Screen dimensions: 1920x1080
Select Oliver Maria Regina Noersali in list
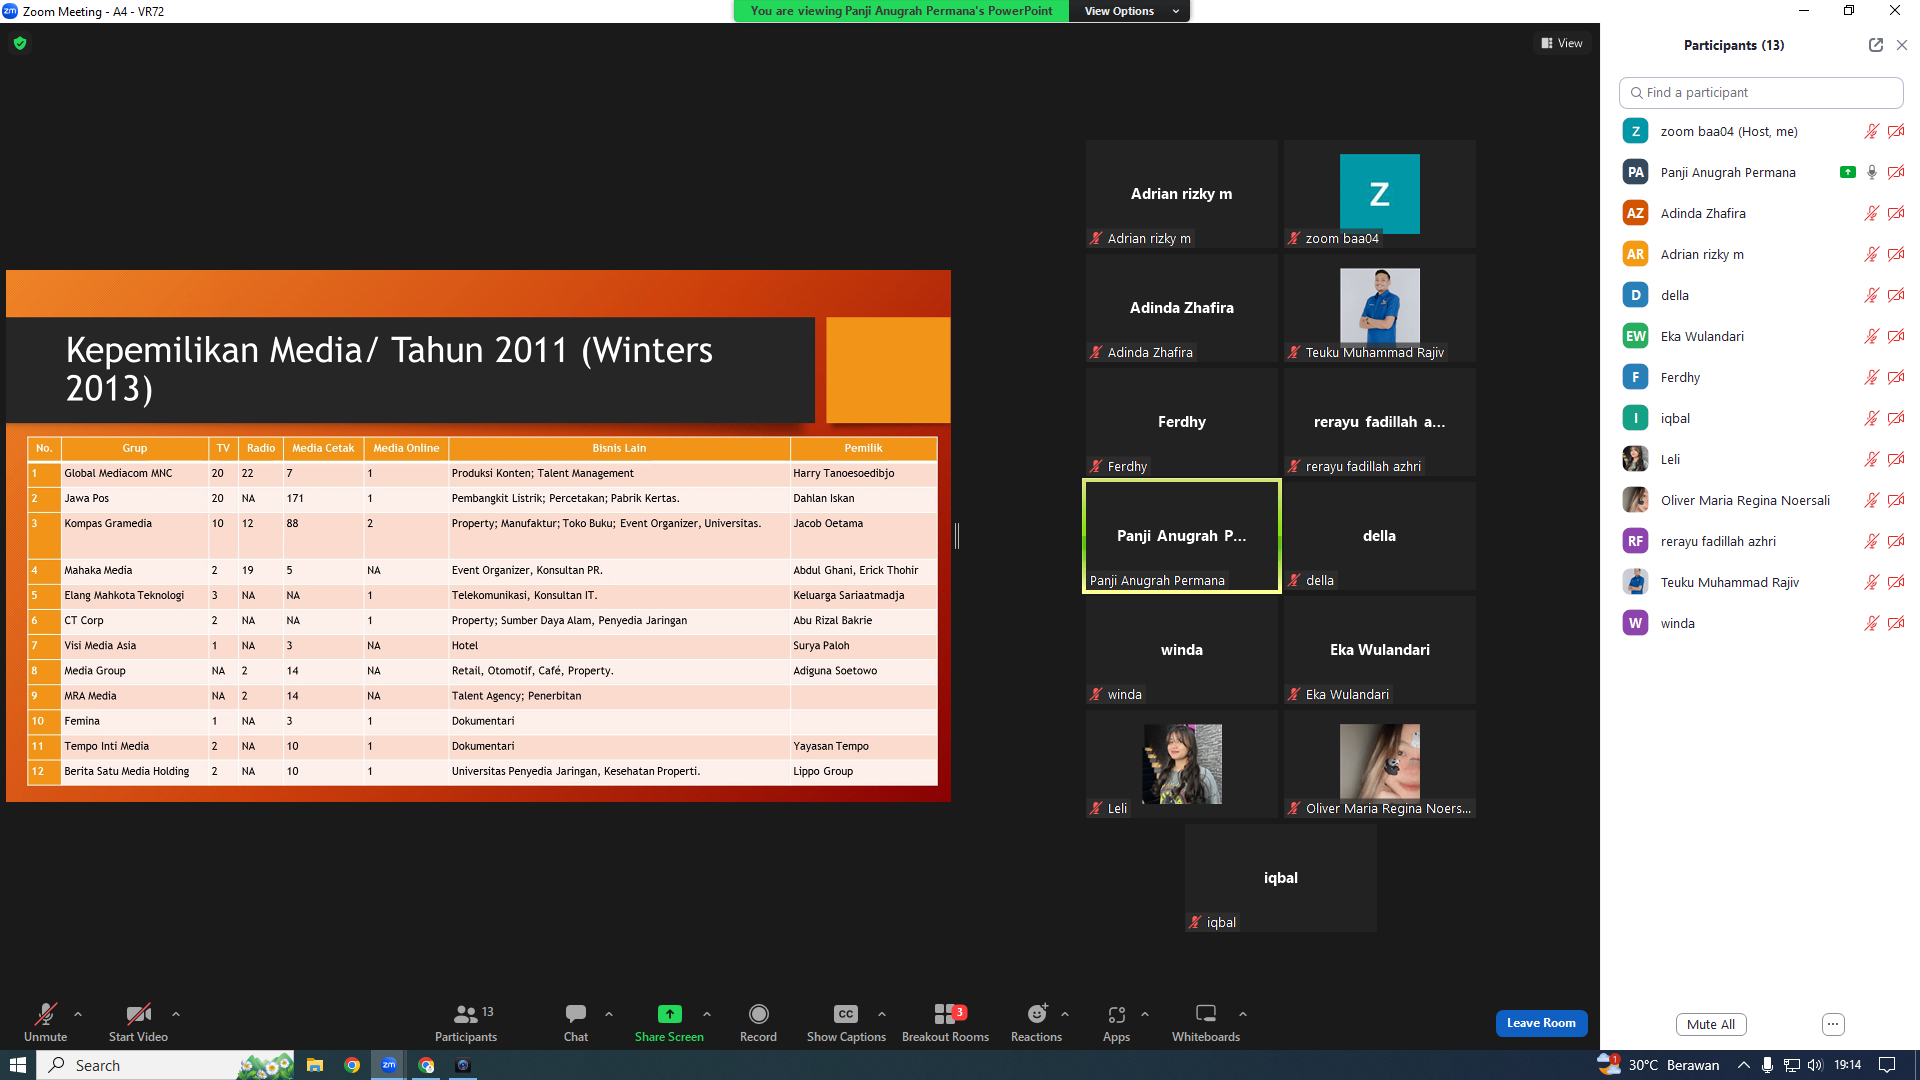1761,500
